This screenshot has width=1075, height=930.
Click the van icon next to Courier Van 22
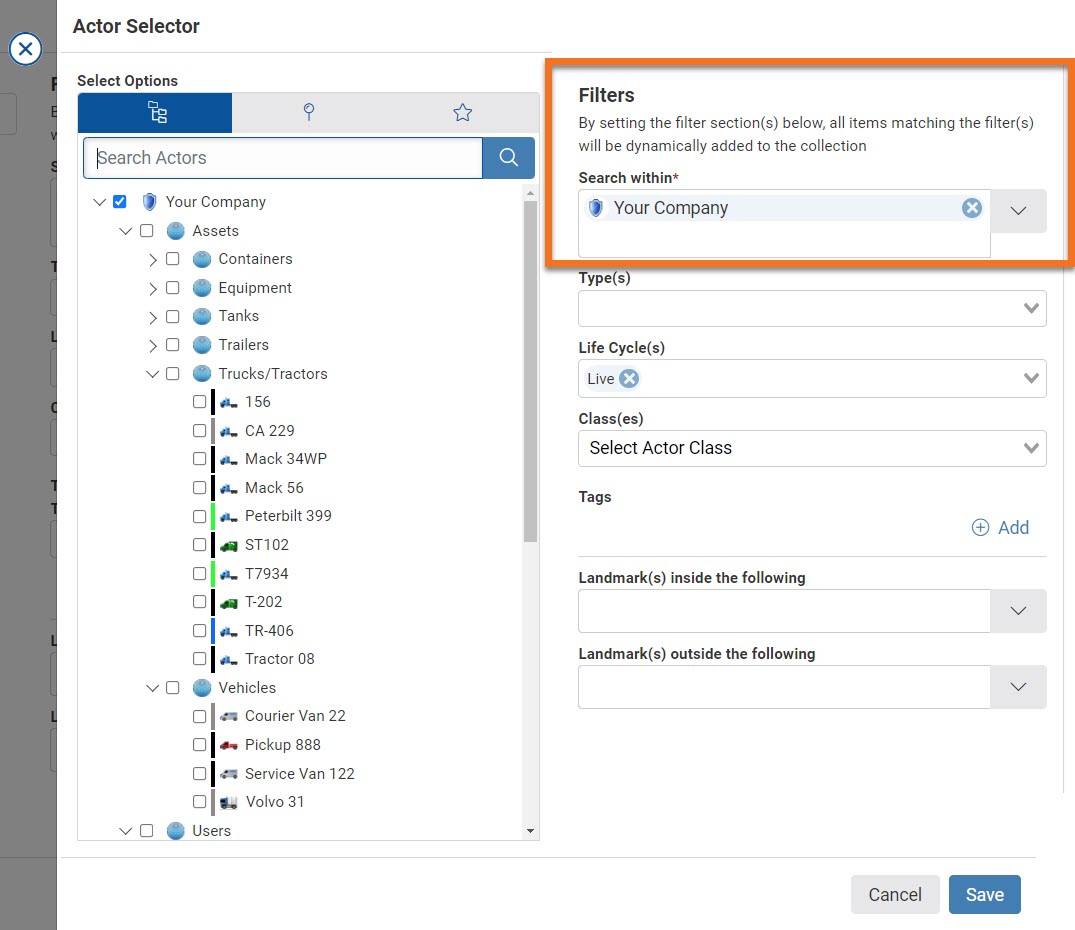click(227, 716)
